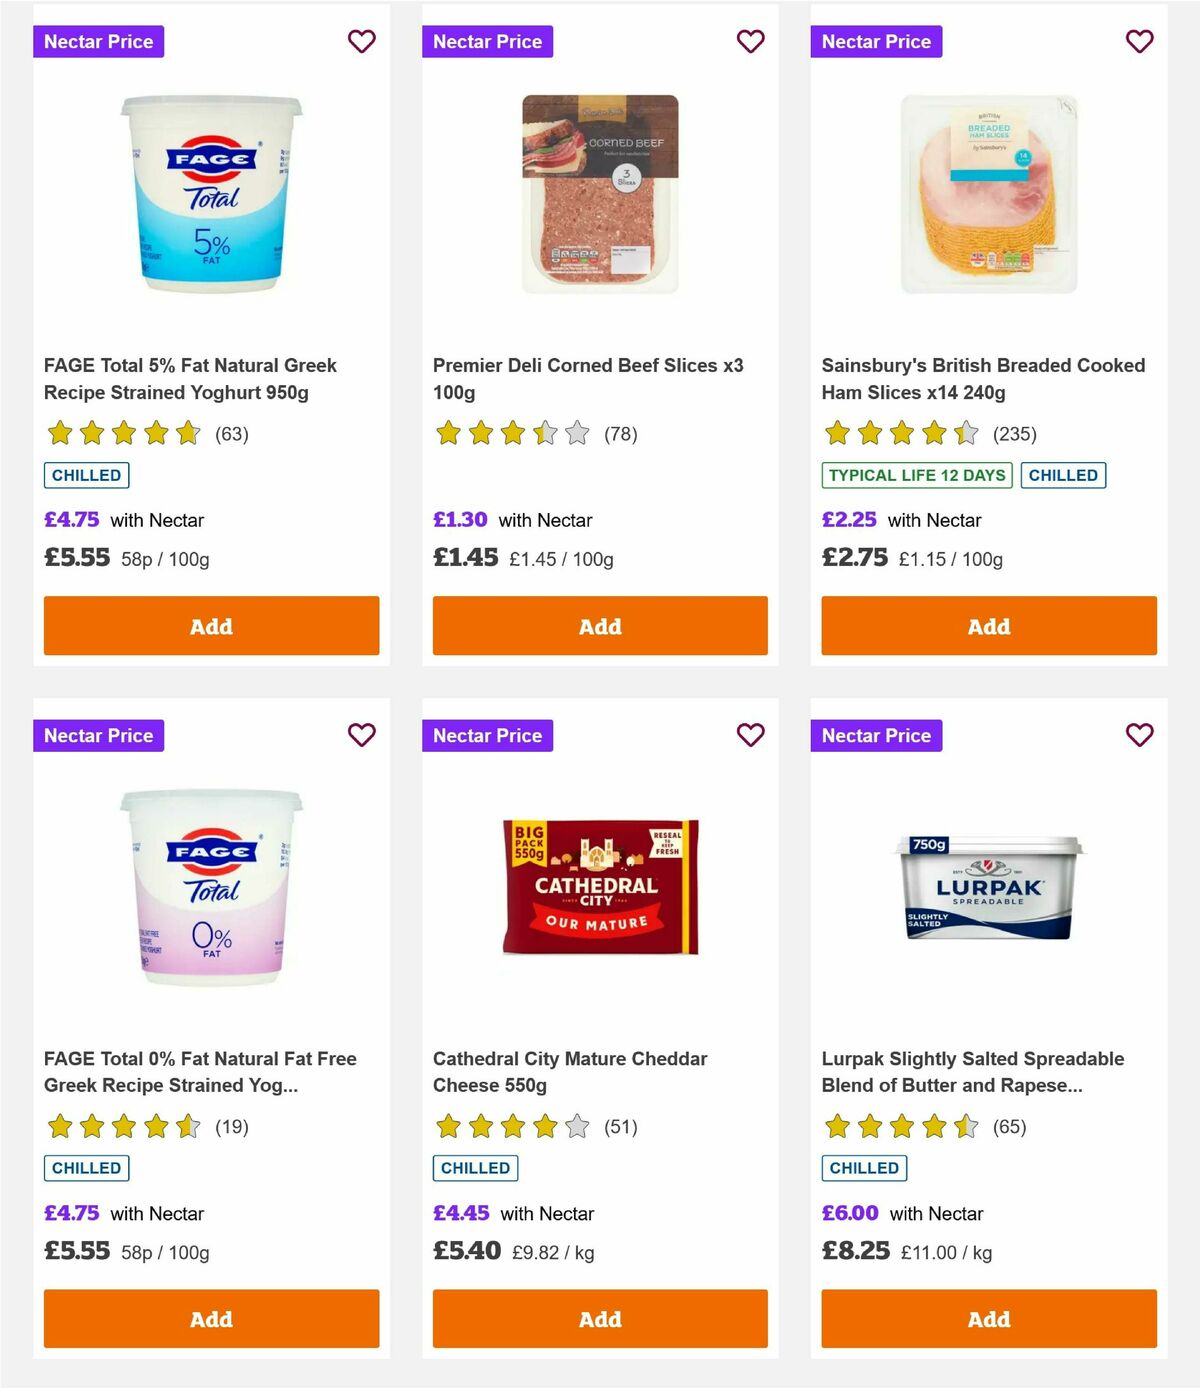Favourite the FAGE Total 5% yoghurt
Viewport: 1200px width, 1388px height.
coord(361,41)
